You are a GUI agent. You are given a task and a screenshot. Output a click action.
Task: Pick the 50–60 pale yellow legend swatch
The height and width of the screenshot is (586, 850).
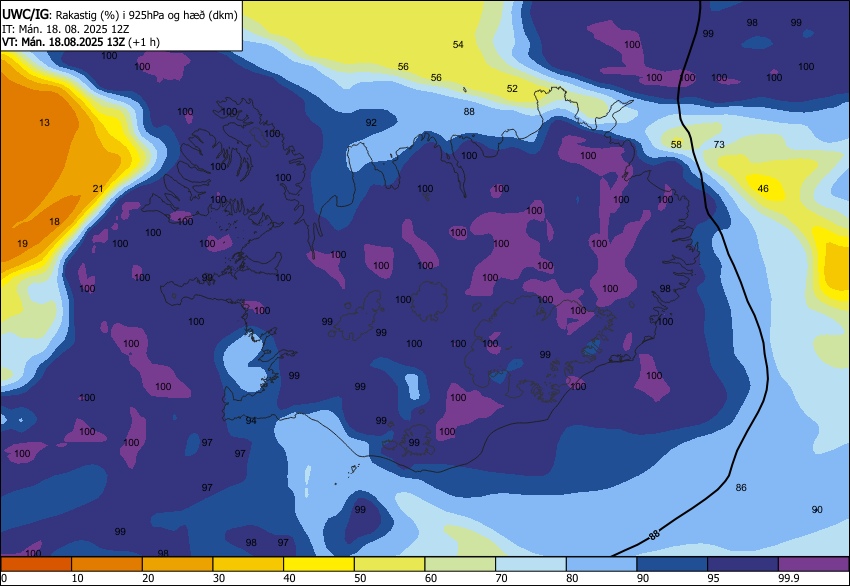click(389, 564)
